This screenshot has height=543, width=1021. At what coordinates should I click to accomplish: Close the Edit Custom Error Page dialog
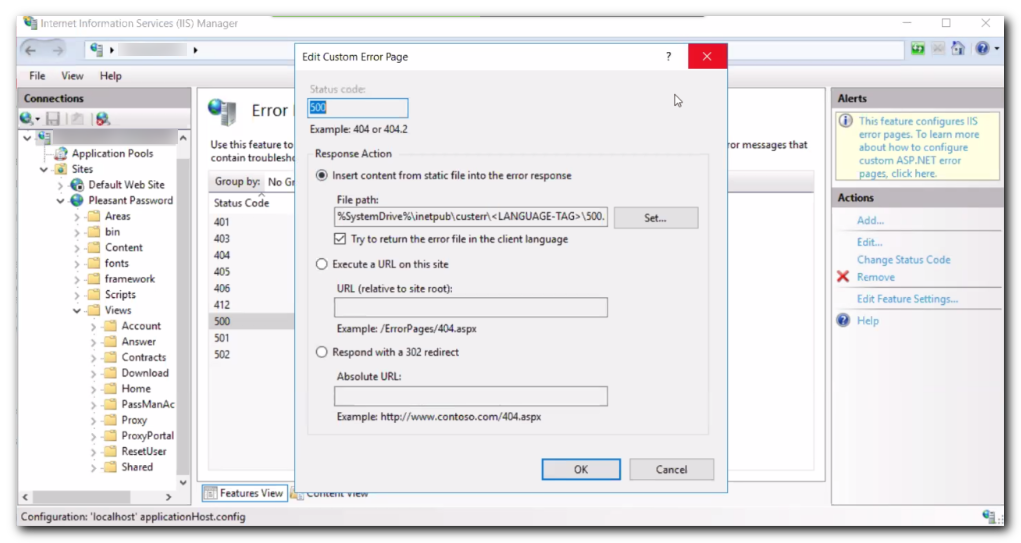point(707,57)
